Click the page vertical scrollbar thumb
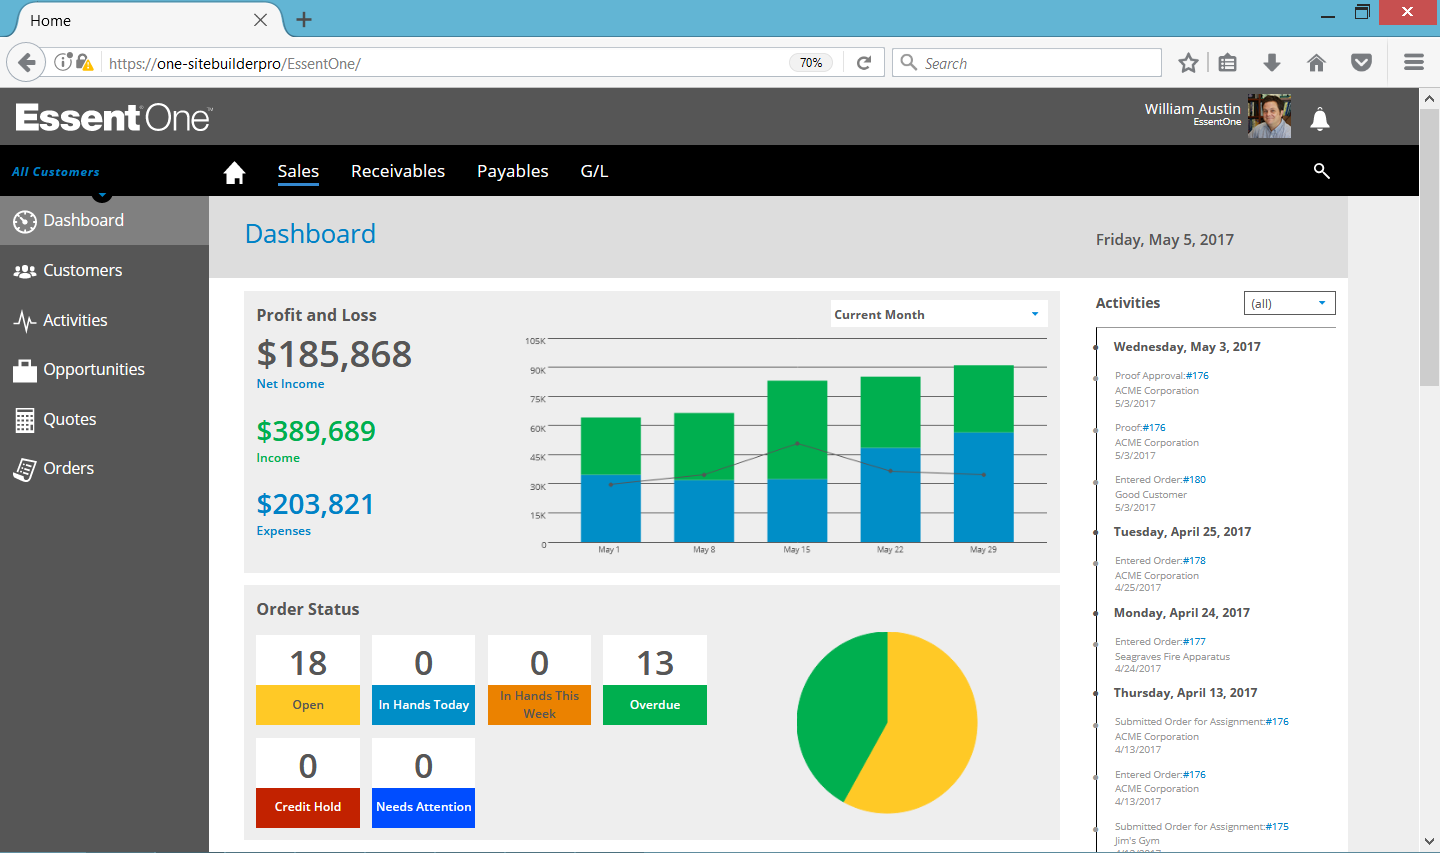 point(1430,247)
